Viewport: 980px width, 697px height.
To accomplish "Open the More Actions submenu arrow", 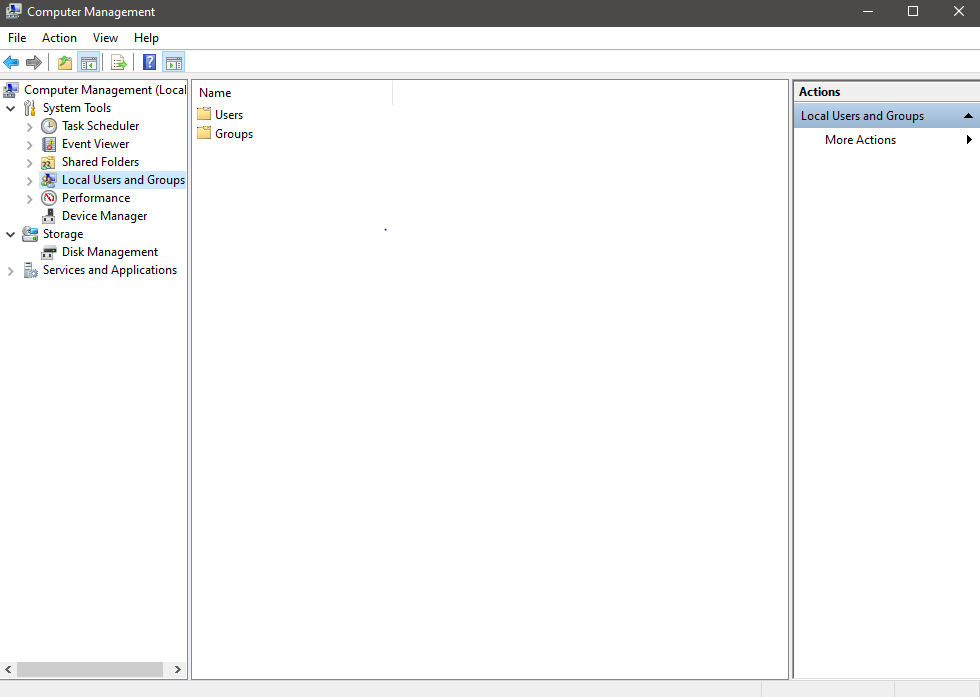I will pos(969,139).
